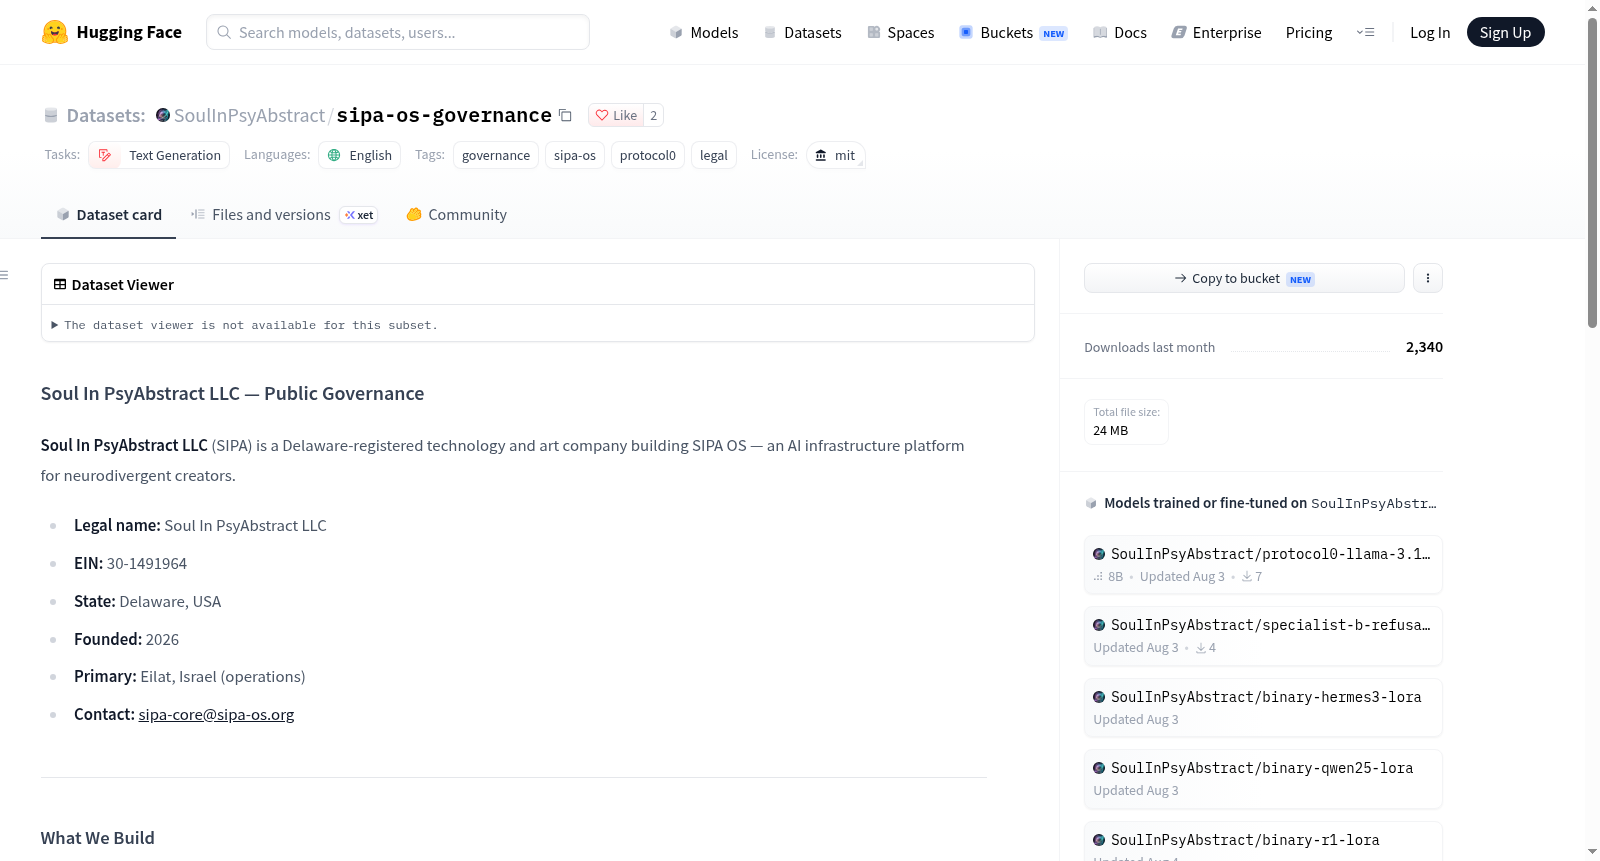This screenshot has width=1600, height=861.
Task: Like the sipa-os-governance dataset
Action: tap(616, 115)
